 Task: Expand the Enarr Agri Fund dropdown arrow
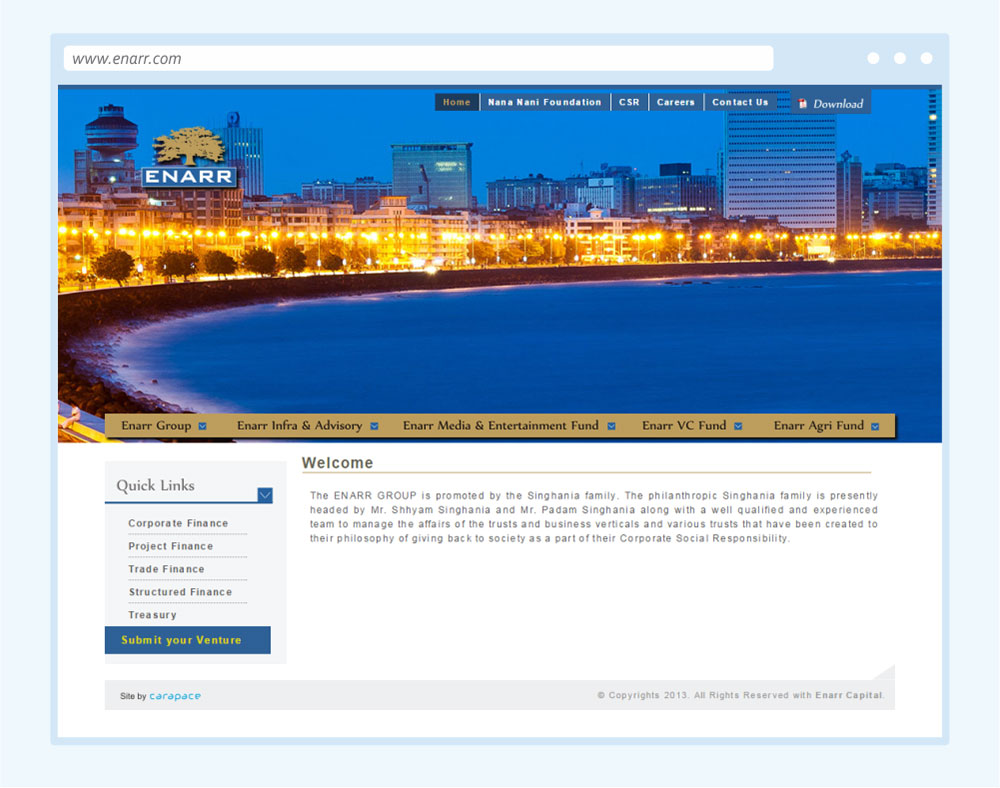[x=875, y=427]
